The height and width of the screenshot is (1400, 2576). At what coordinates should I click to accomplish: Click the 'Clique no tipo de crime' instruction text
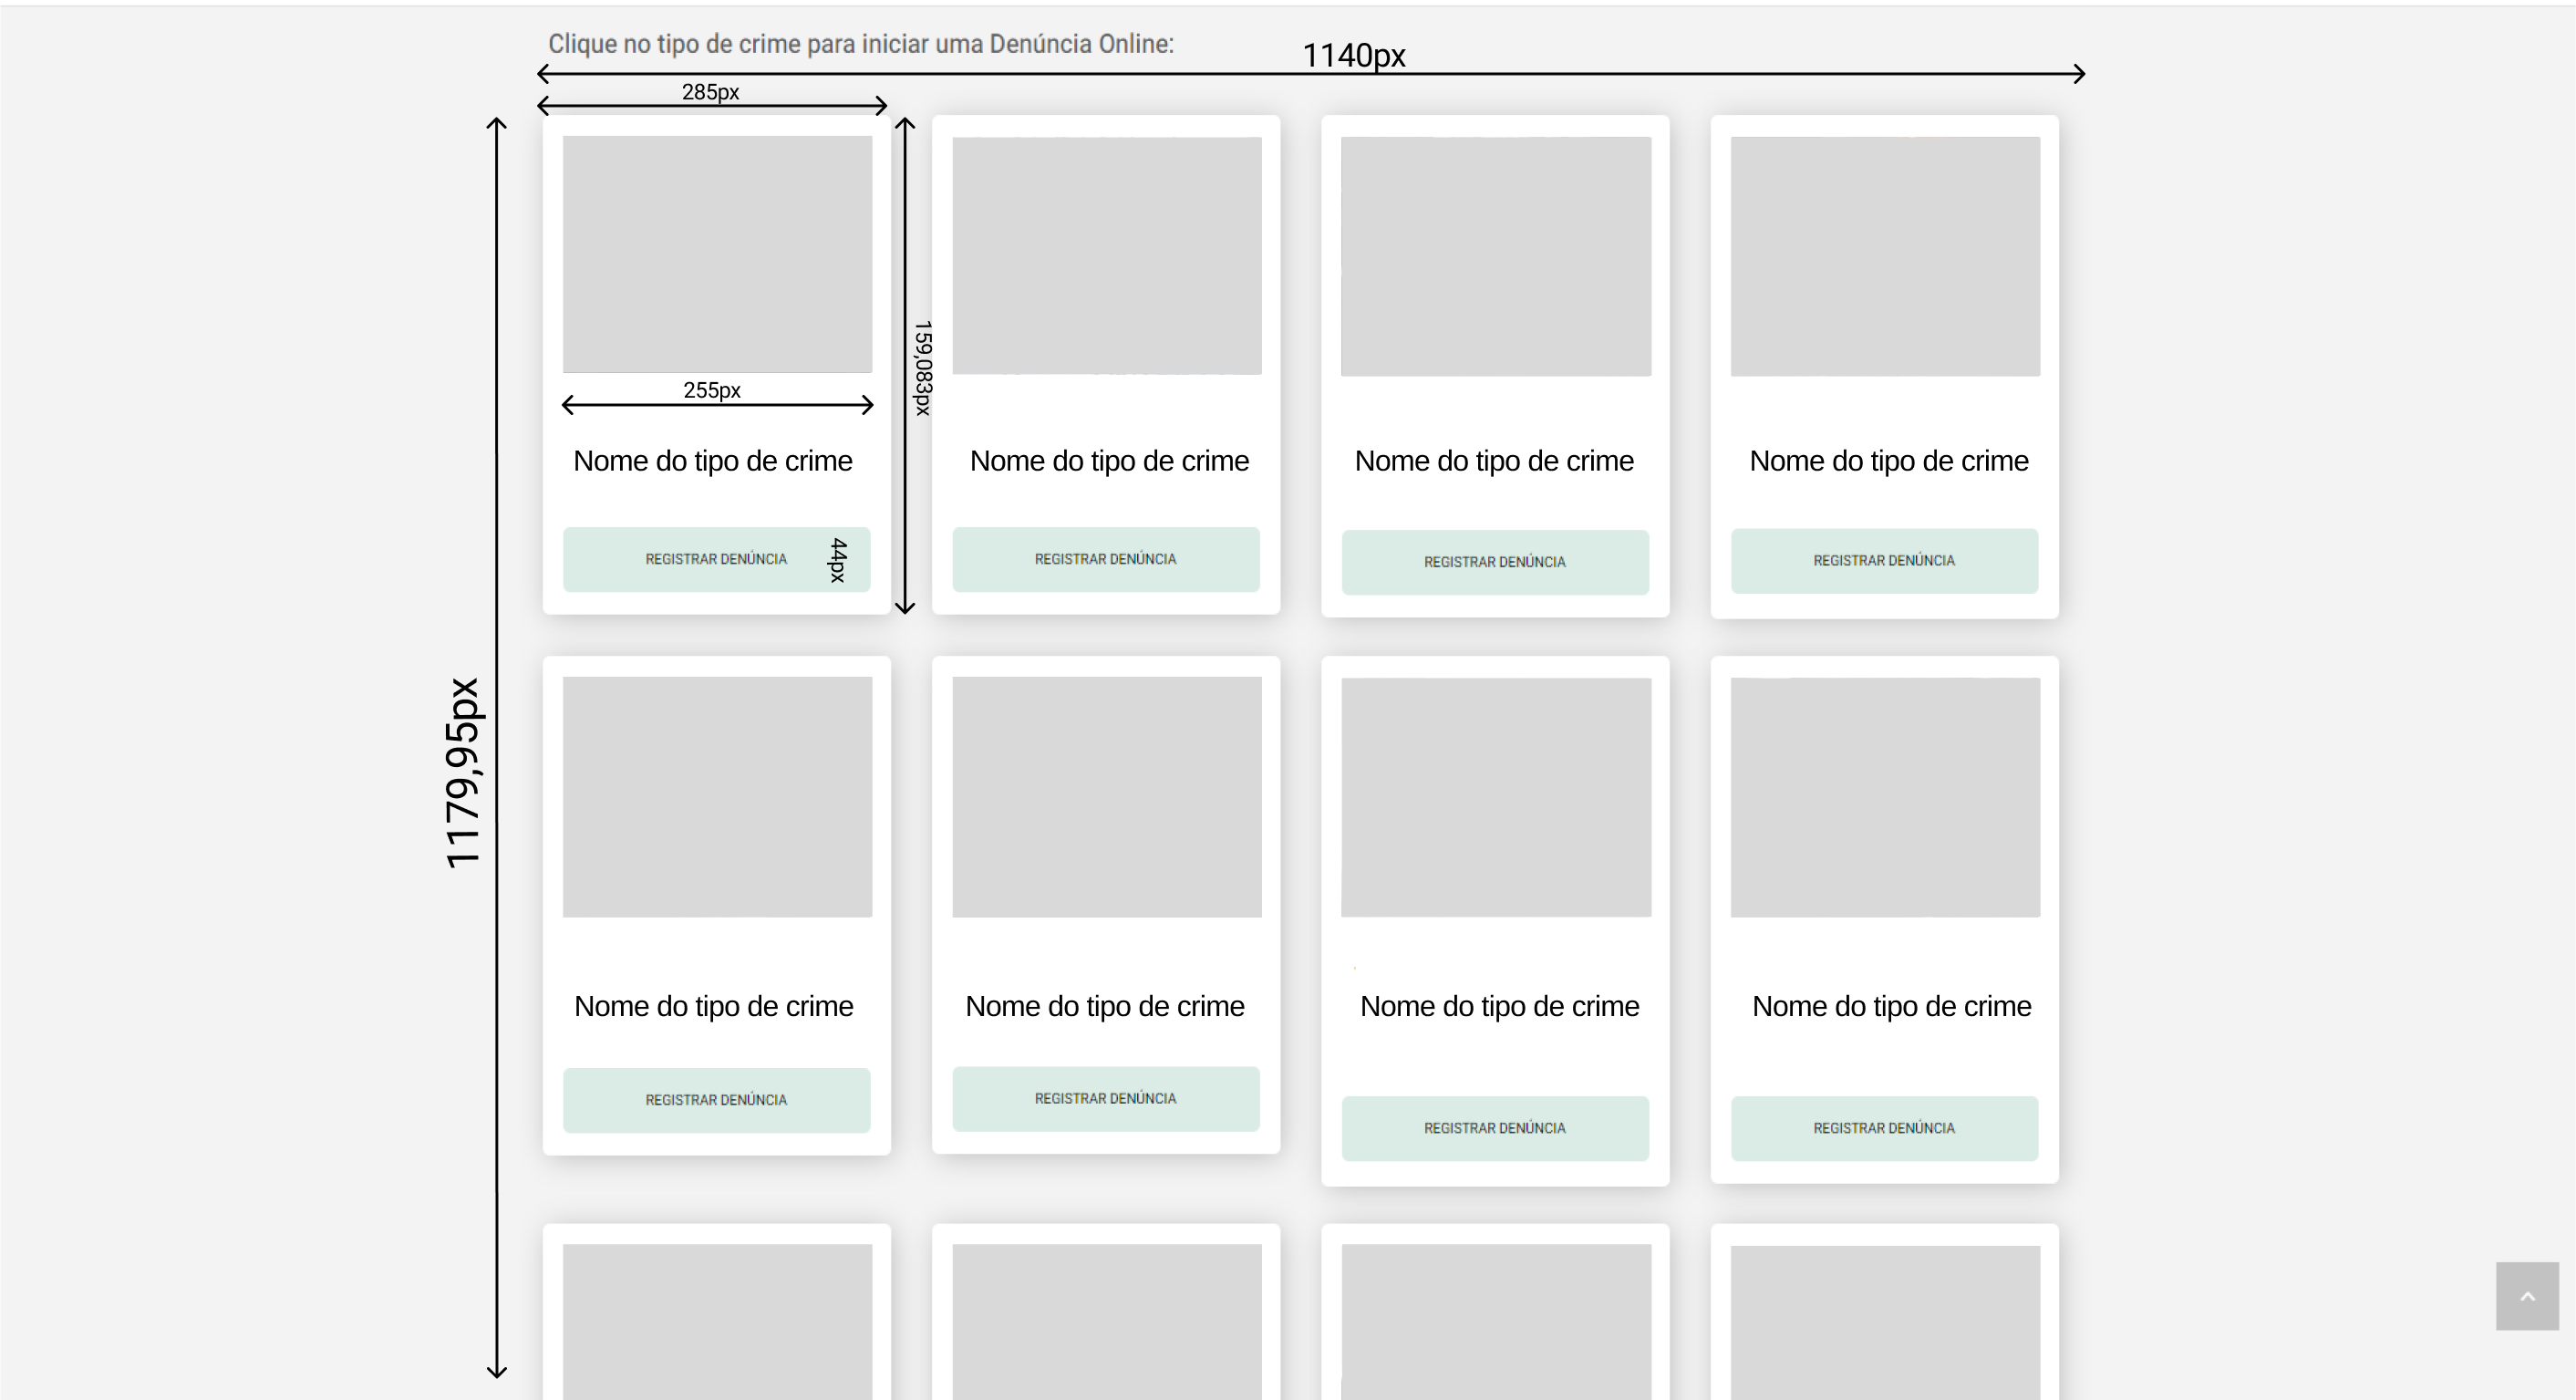click(x=861, y=44)
